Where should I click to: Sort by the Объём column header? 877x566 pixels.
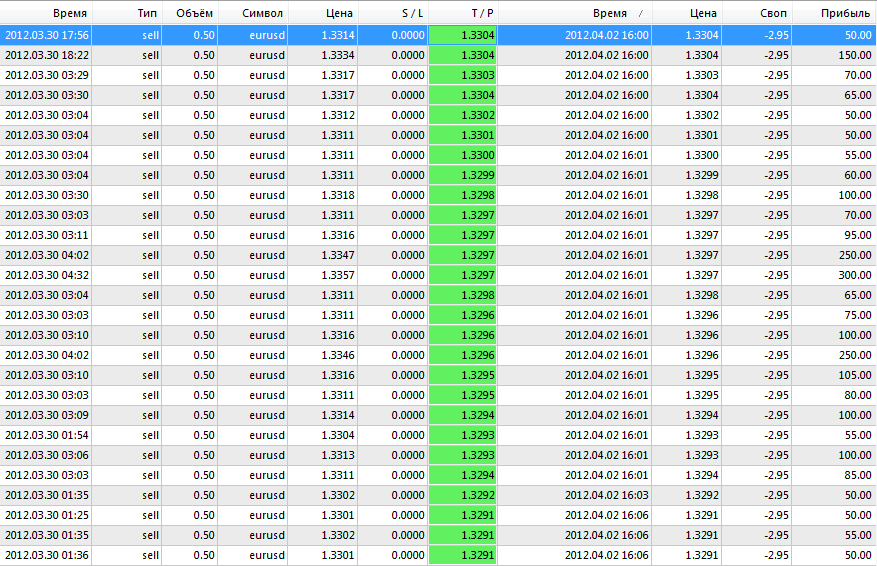(x=190, y=13)
